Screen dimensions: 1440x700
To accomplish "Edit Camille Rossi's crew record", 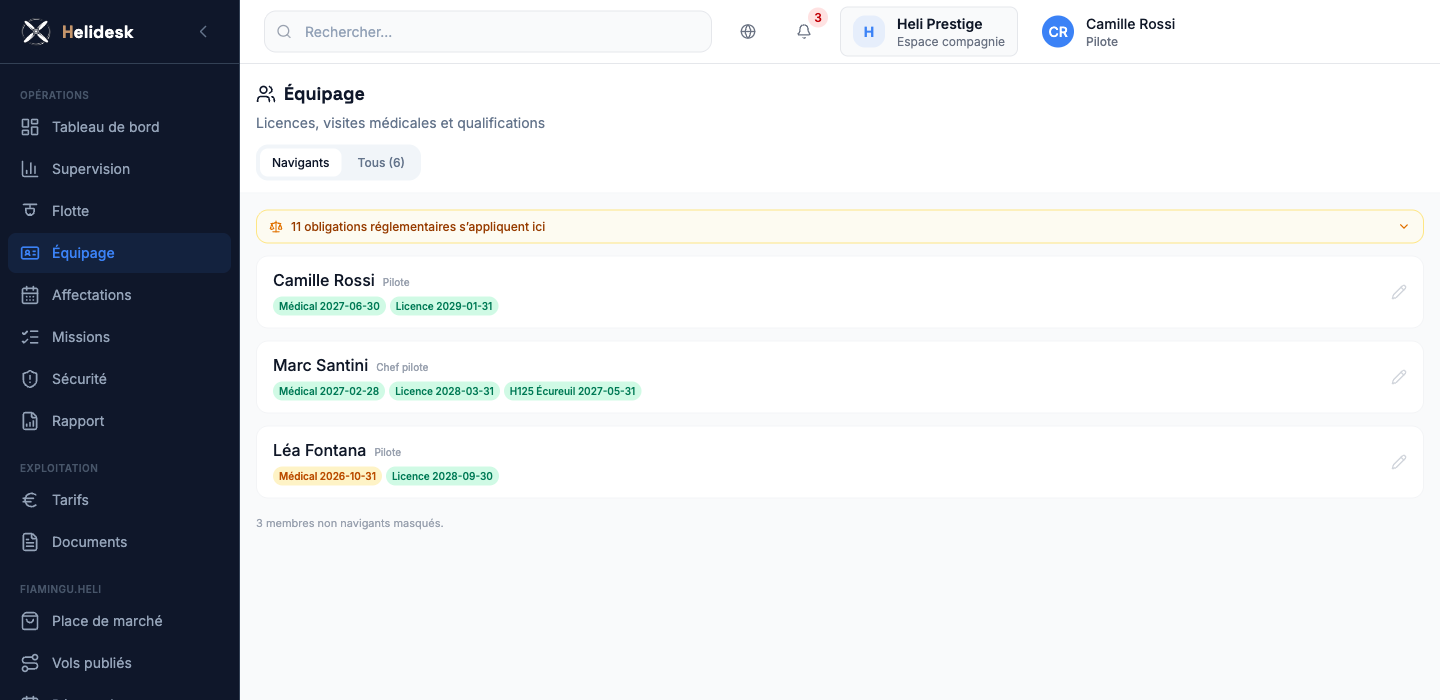I will 1399,292.
